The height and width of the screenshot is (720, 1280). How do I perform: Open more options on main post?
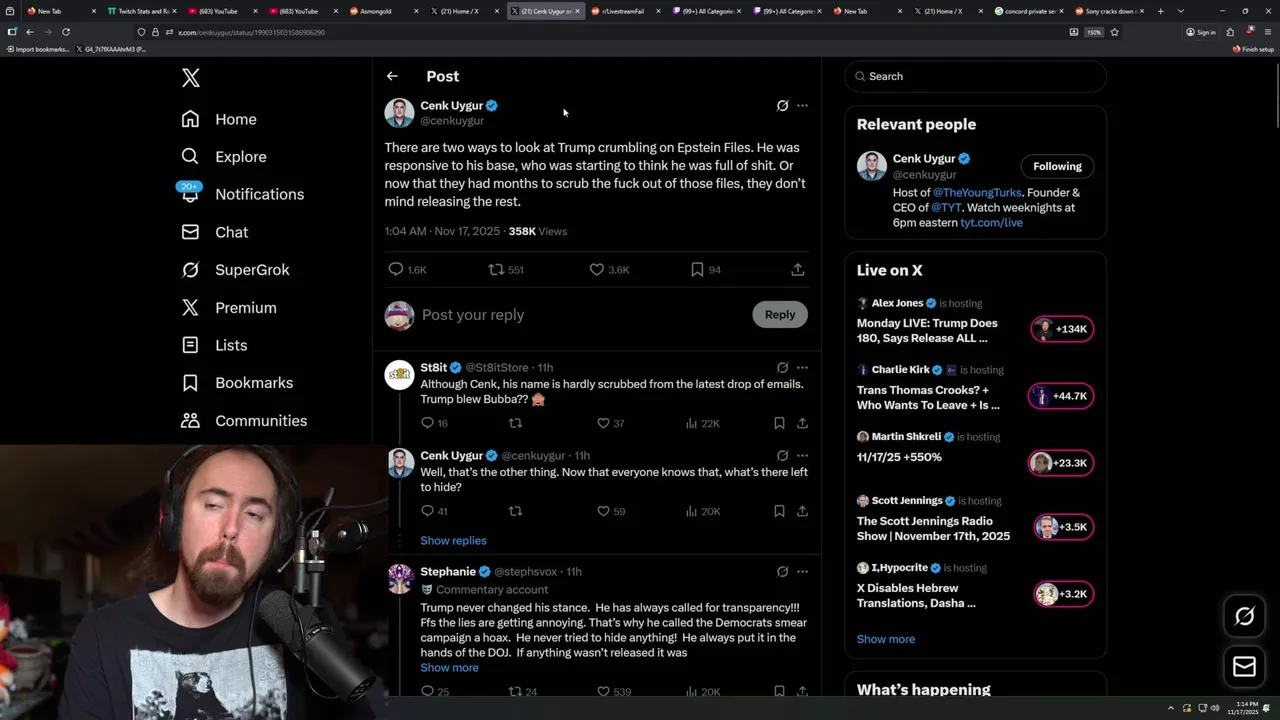click(802, 105)
